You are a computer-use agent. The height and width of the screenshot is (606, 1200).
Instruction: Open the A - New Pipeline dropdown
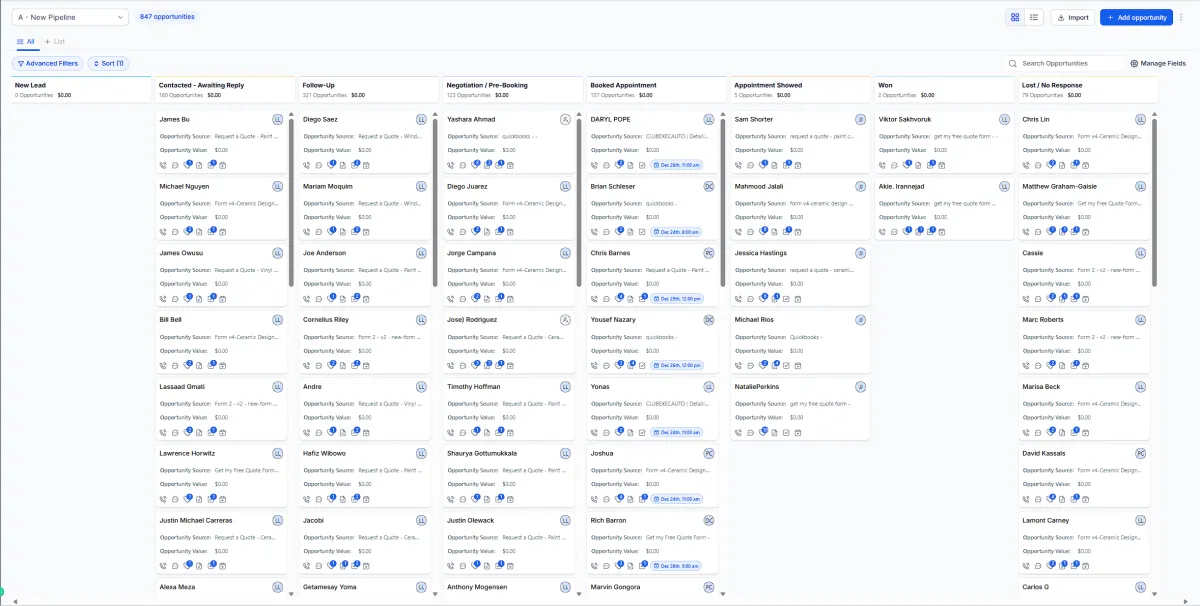pos(71,17)
